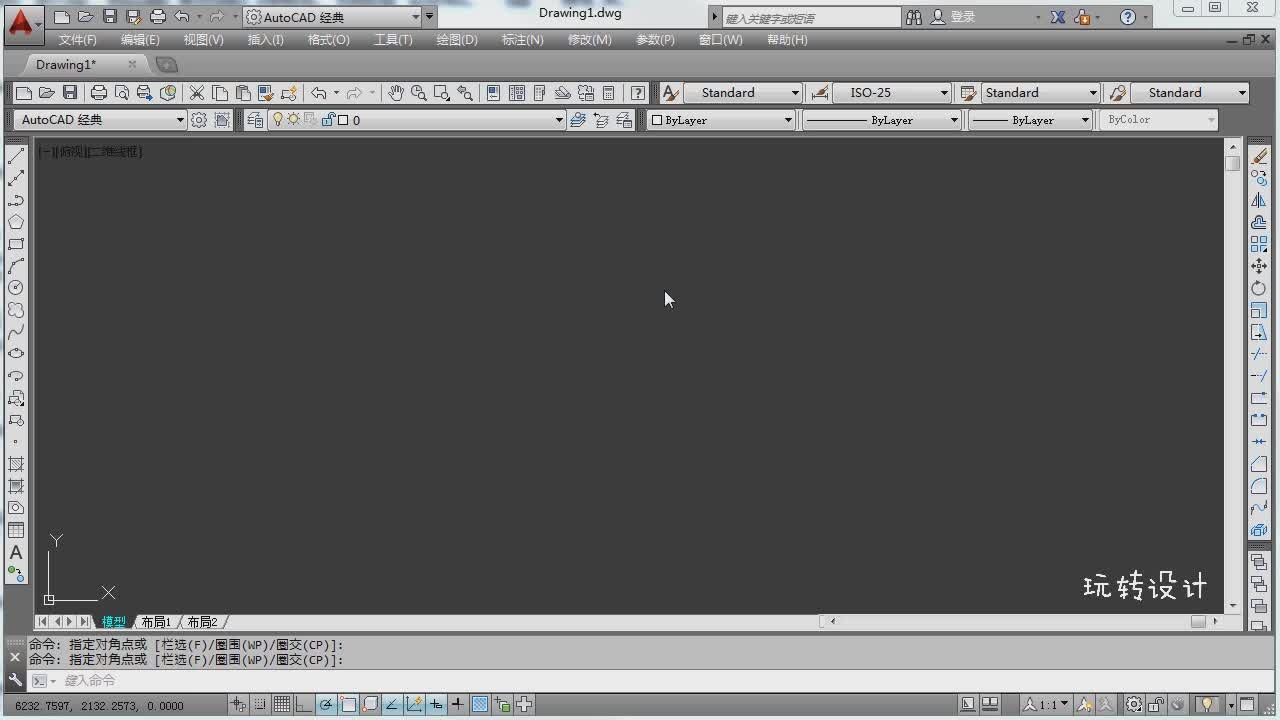Select the Line draw tool
Viewport: 1280px width, 720px height.
(16, 156)
